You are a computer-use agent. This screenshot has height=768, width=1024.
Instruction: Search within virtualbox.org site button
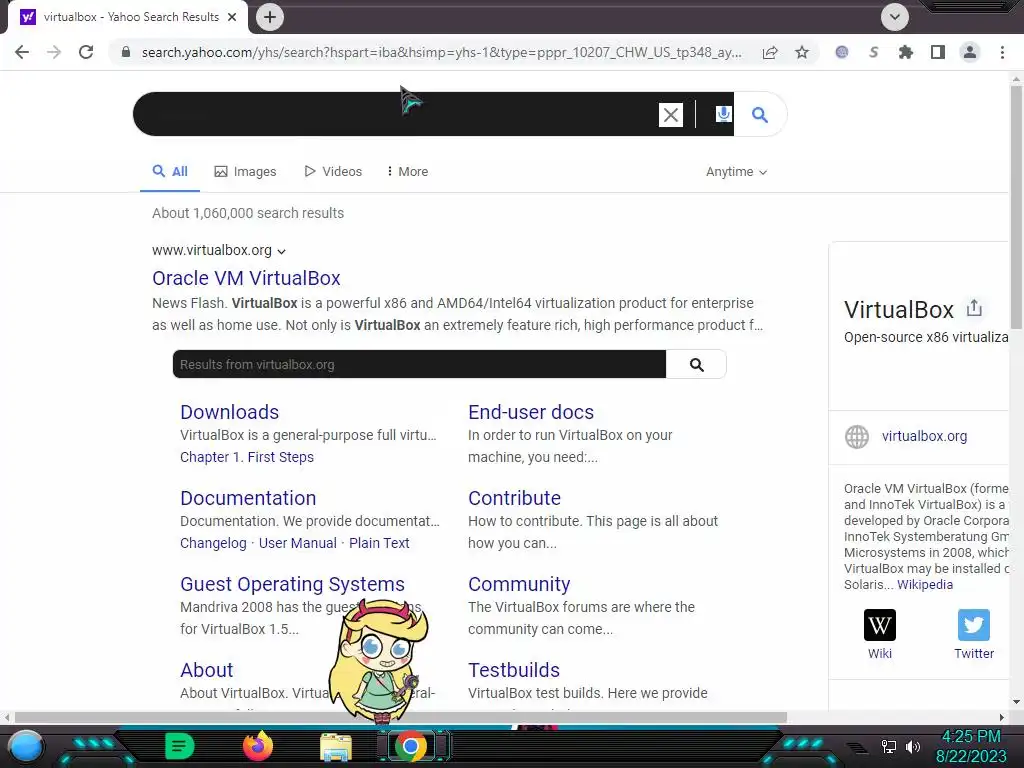coord(696,364)
